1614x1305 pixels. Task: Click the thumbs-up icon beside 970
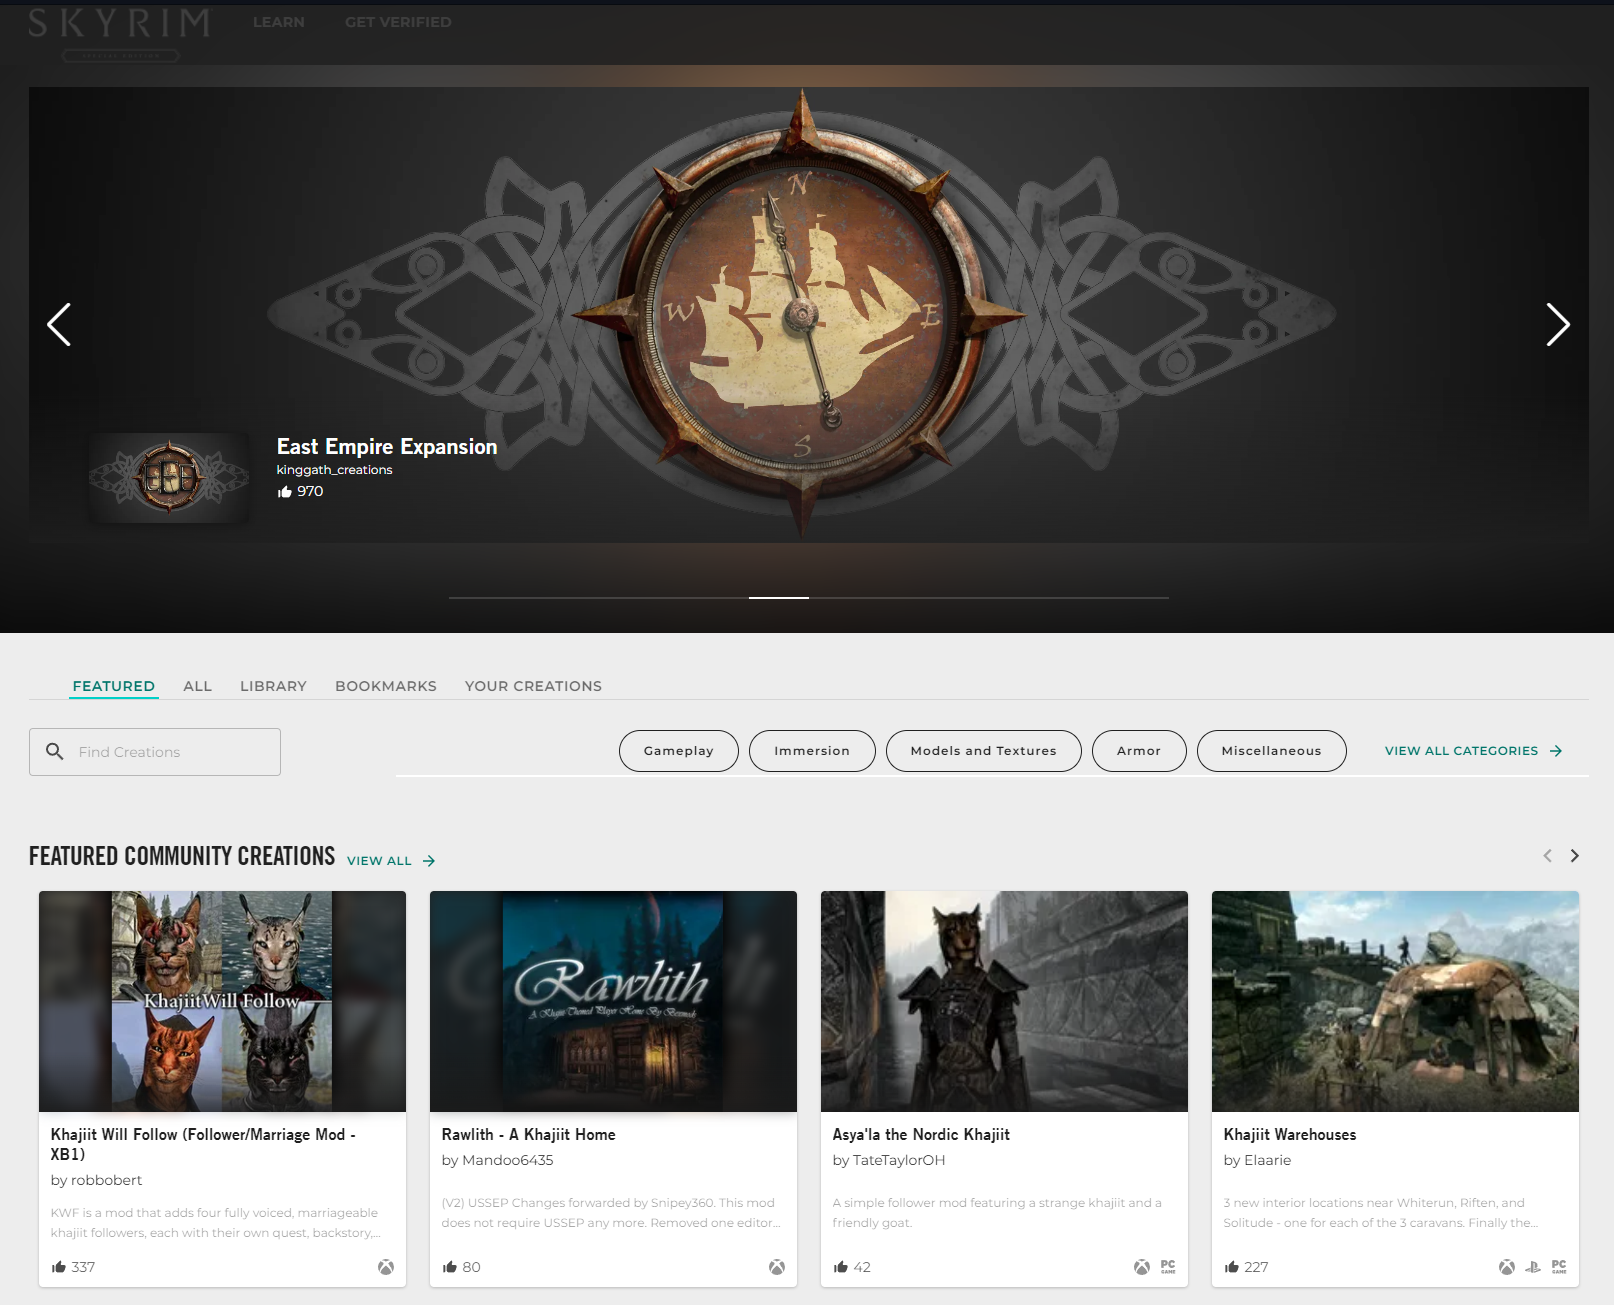pyautogui.click(x=284, y=491)
